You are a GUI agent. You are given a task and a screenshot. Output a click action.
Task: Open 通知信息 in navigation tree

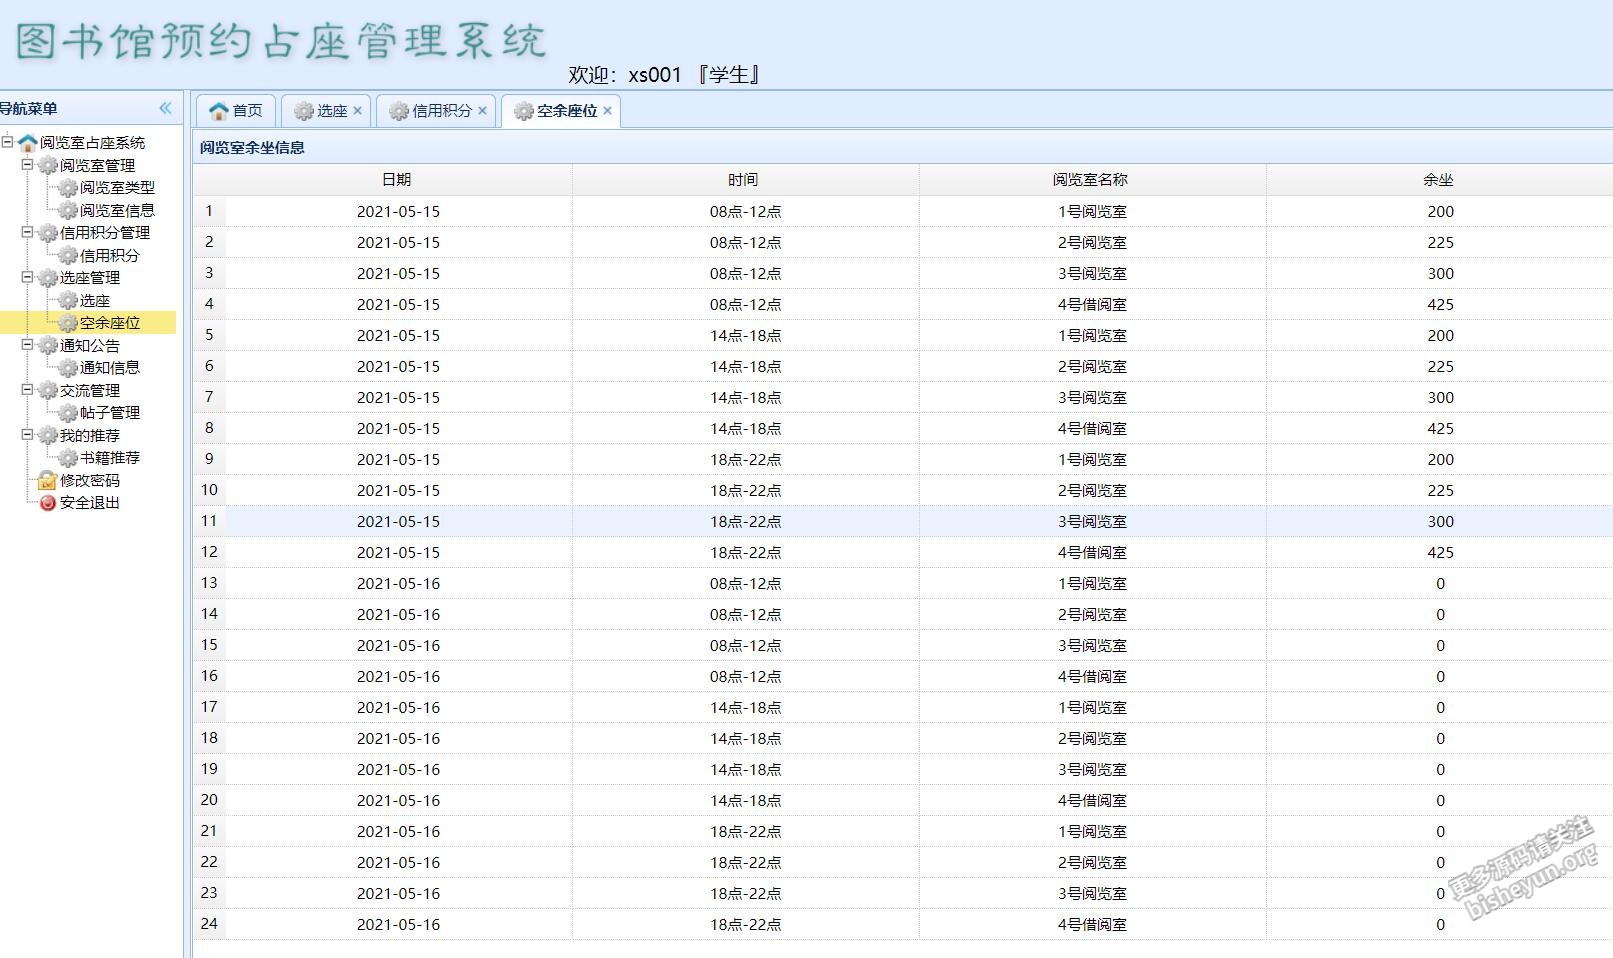pos(110,368)
